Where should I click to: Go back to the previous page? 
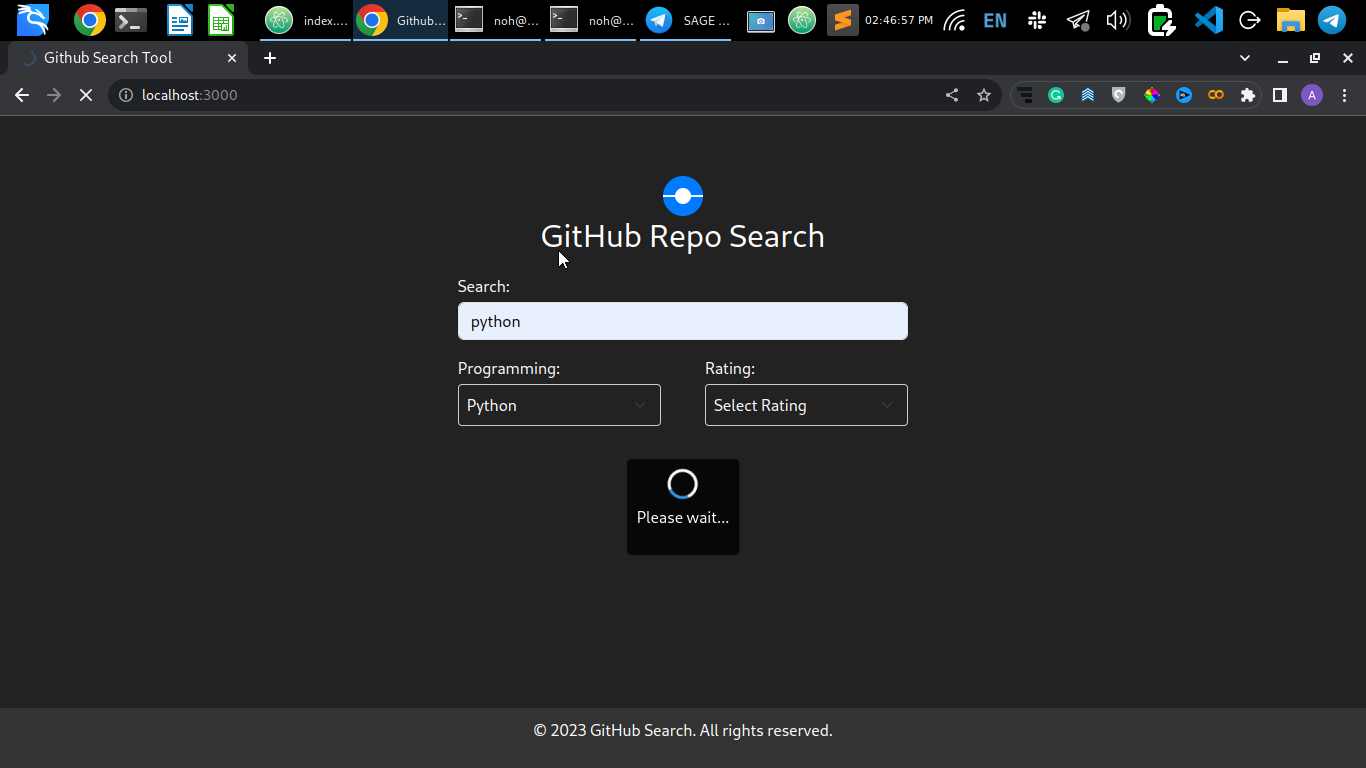coord(22,95)
